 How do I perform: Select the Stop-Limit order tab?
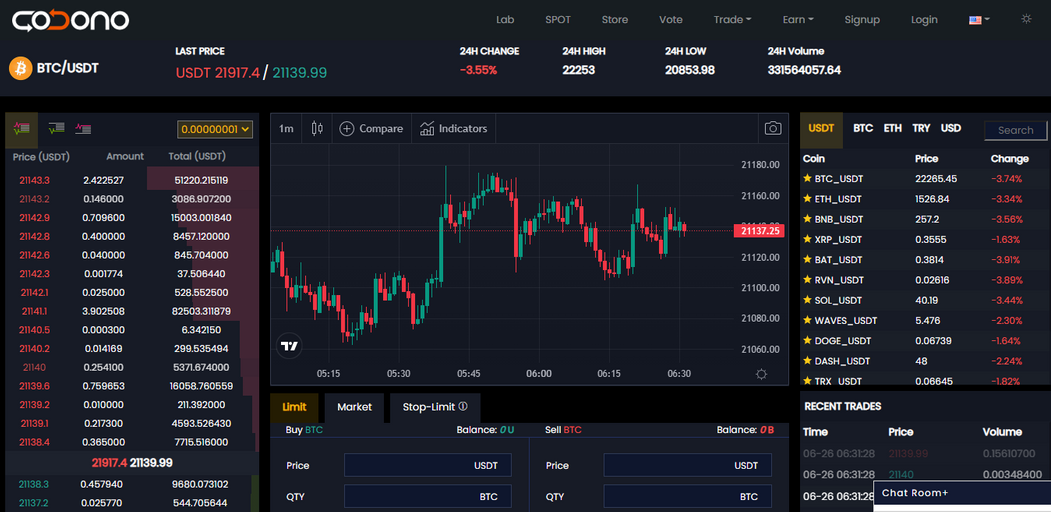[435, 407]
